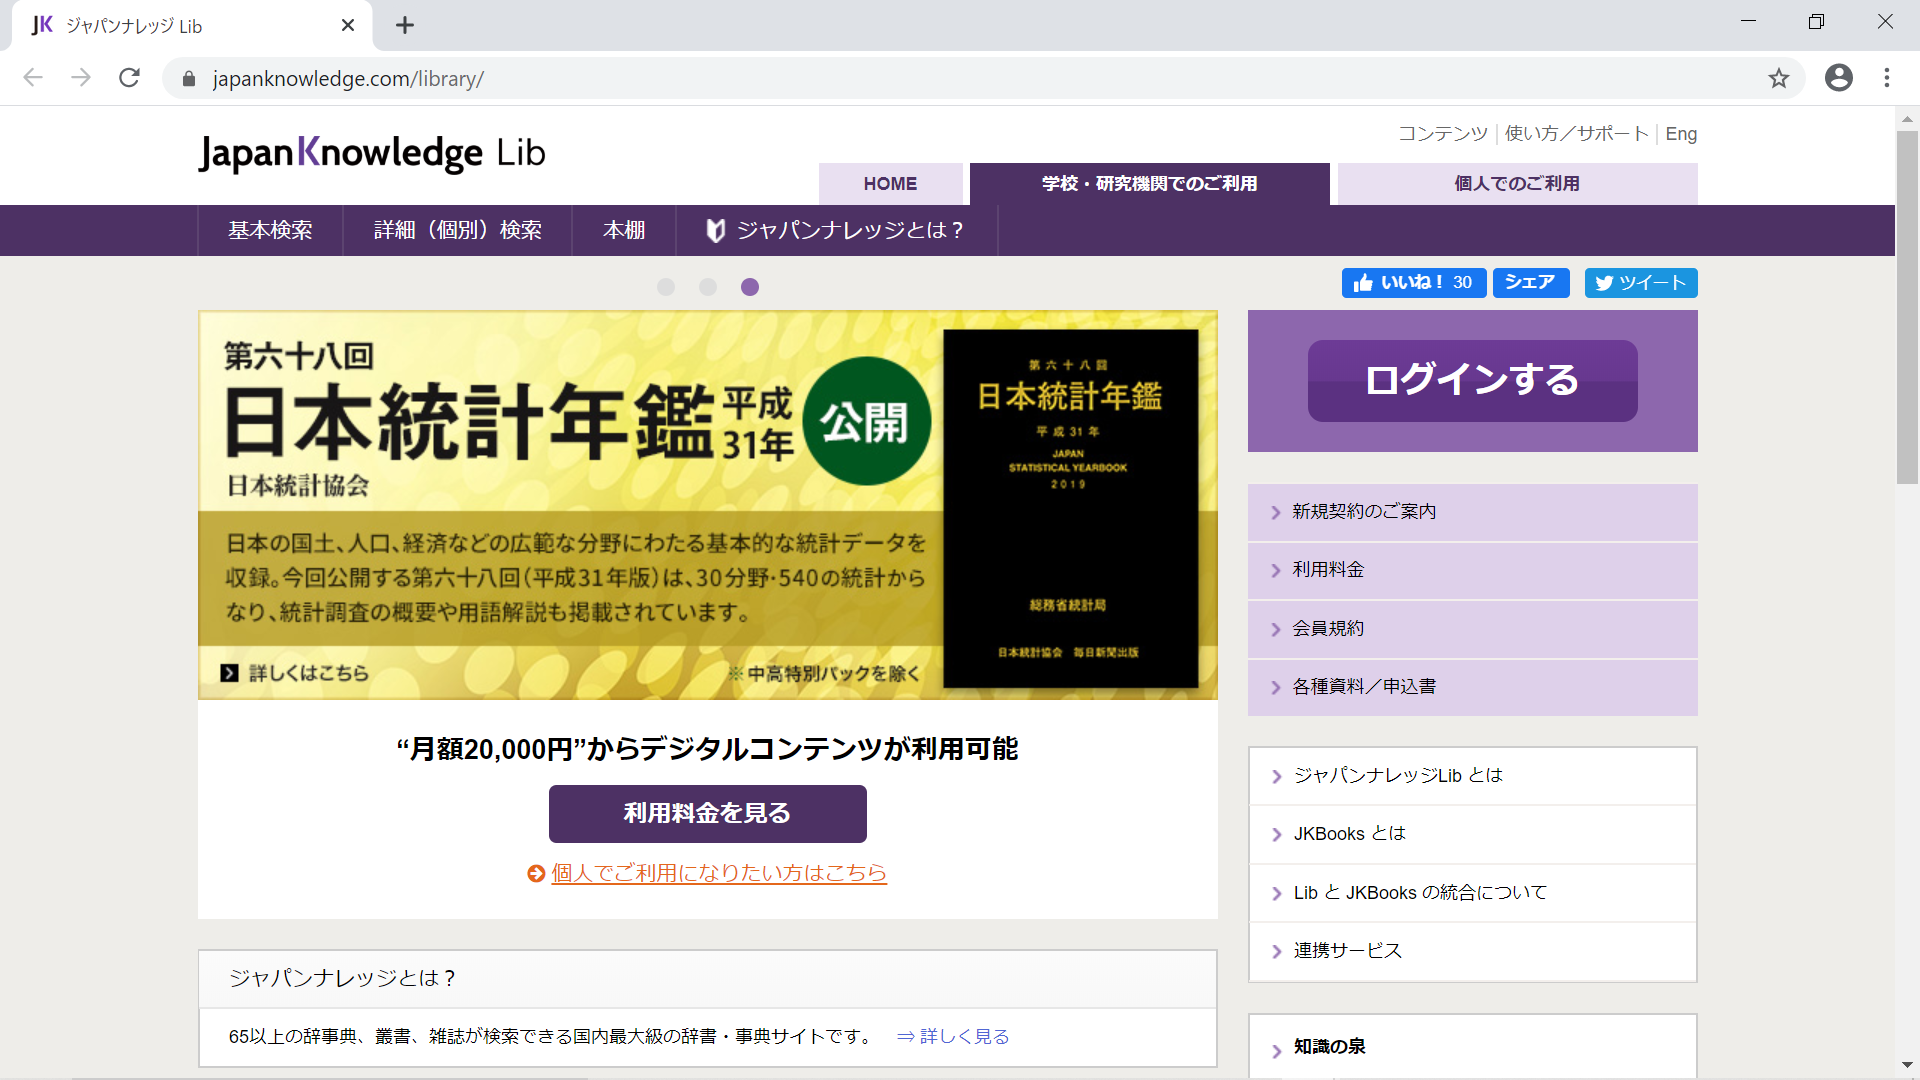Open the Chrome profile avatar icon
The width and height of the screenshot is (1920, 1080).
coord(1838,78)
